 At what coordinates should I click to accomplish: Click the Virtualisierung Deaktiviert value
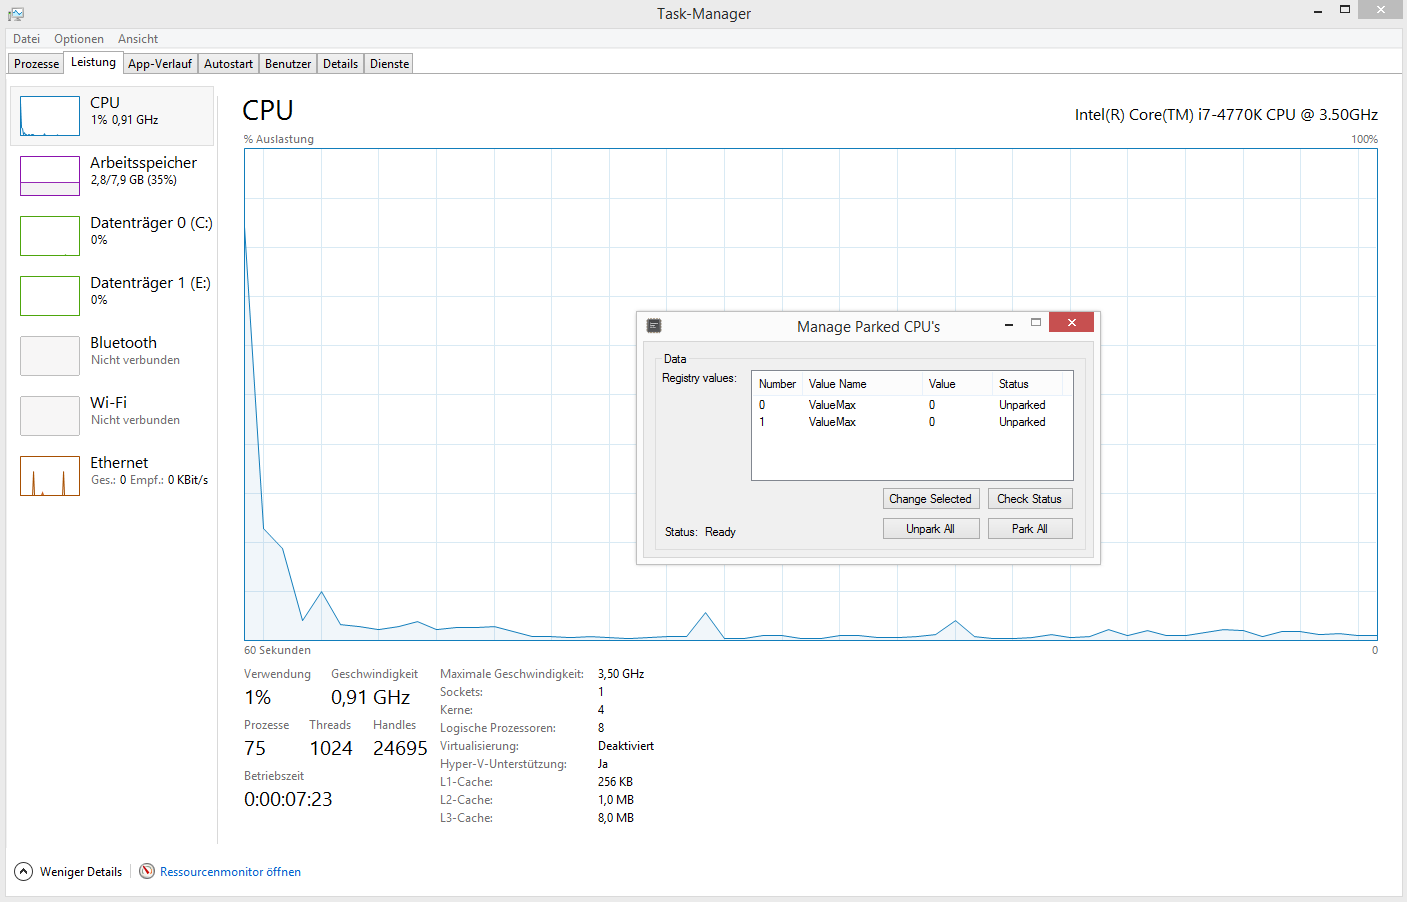(626, 746)
